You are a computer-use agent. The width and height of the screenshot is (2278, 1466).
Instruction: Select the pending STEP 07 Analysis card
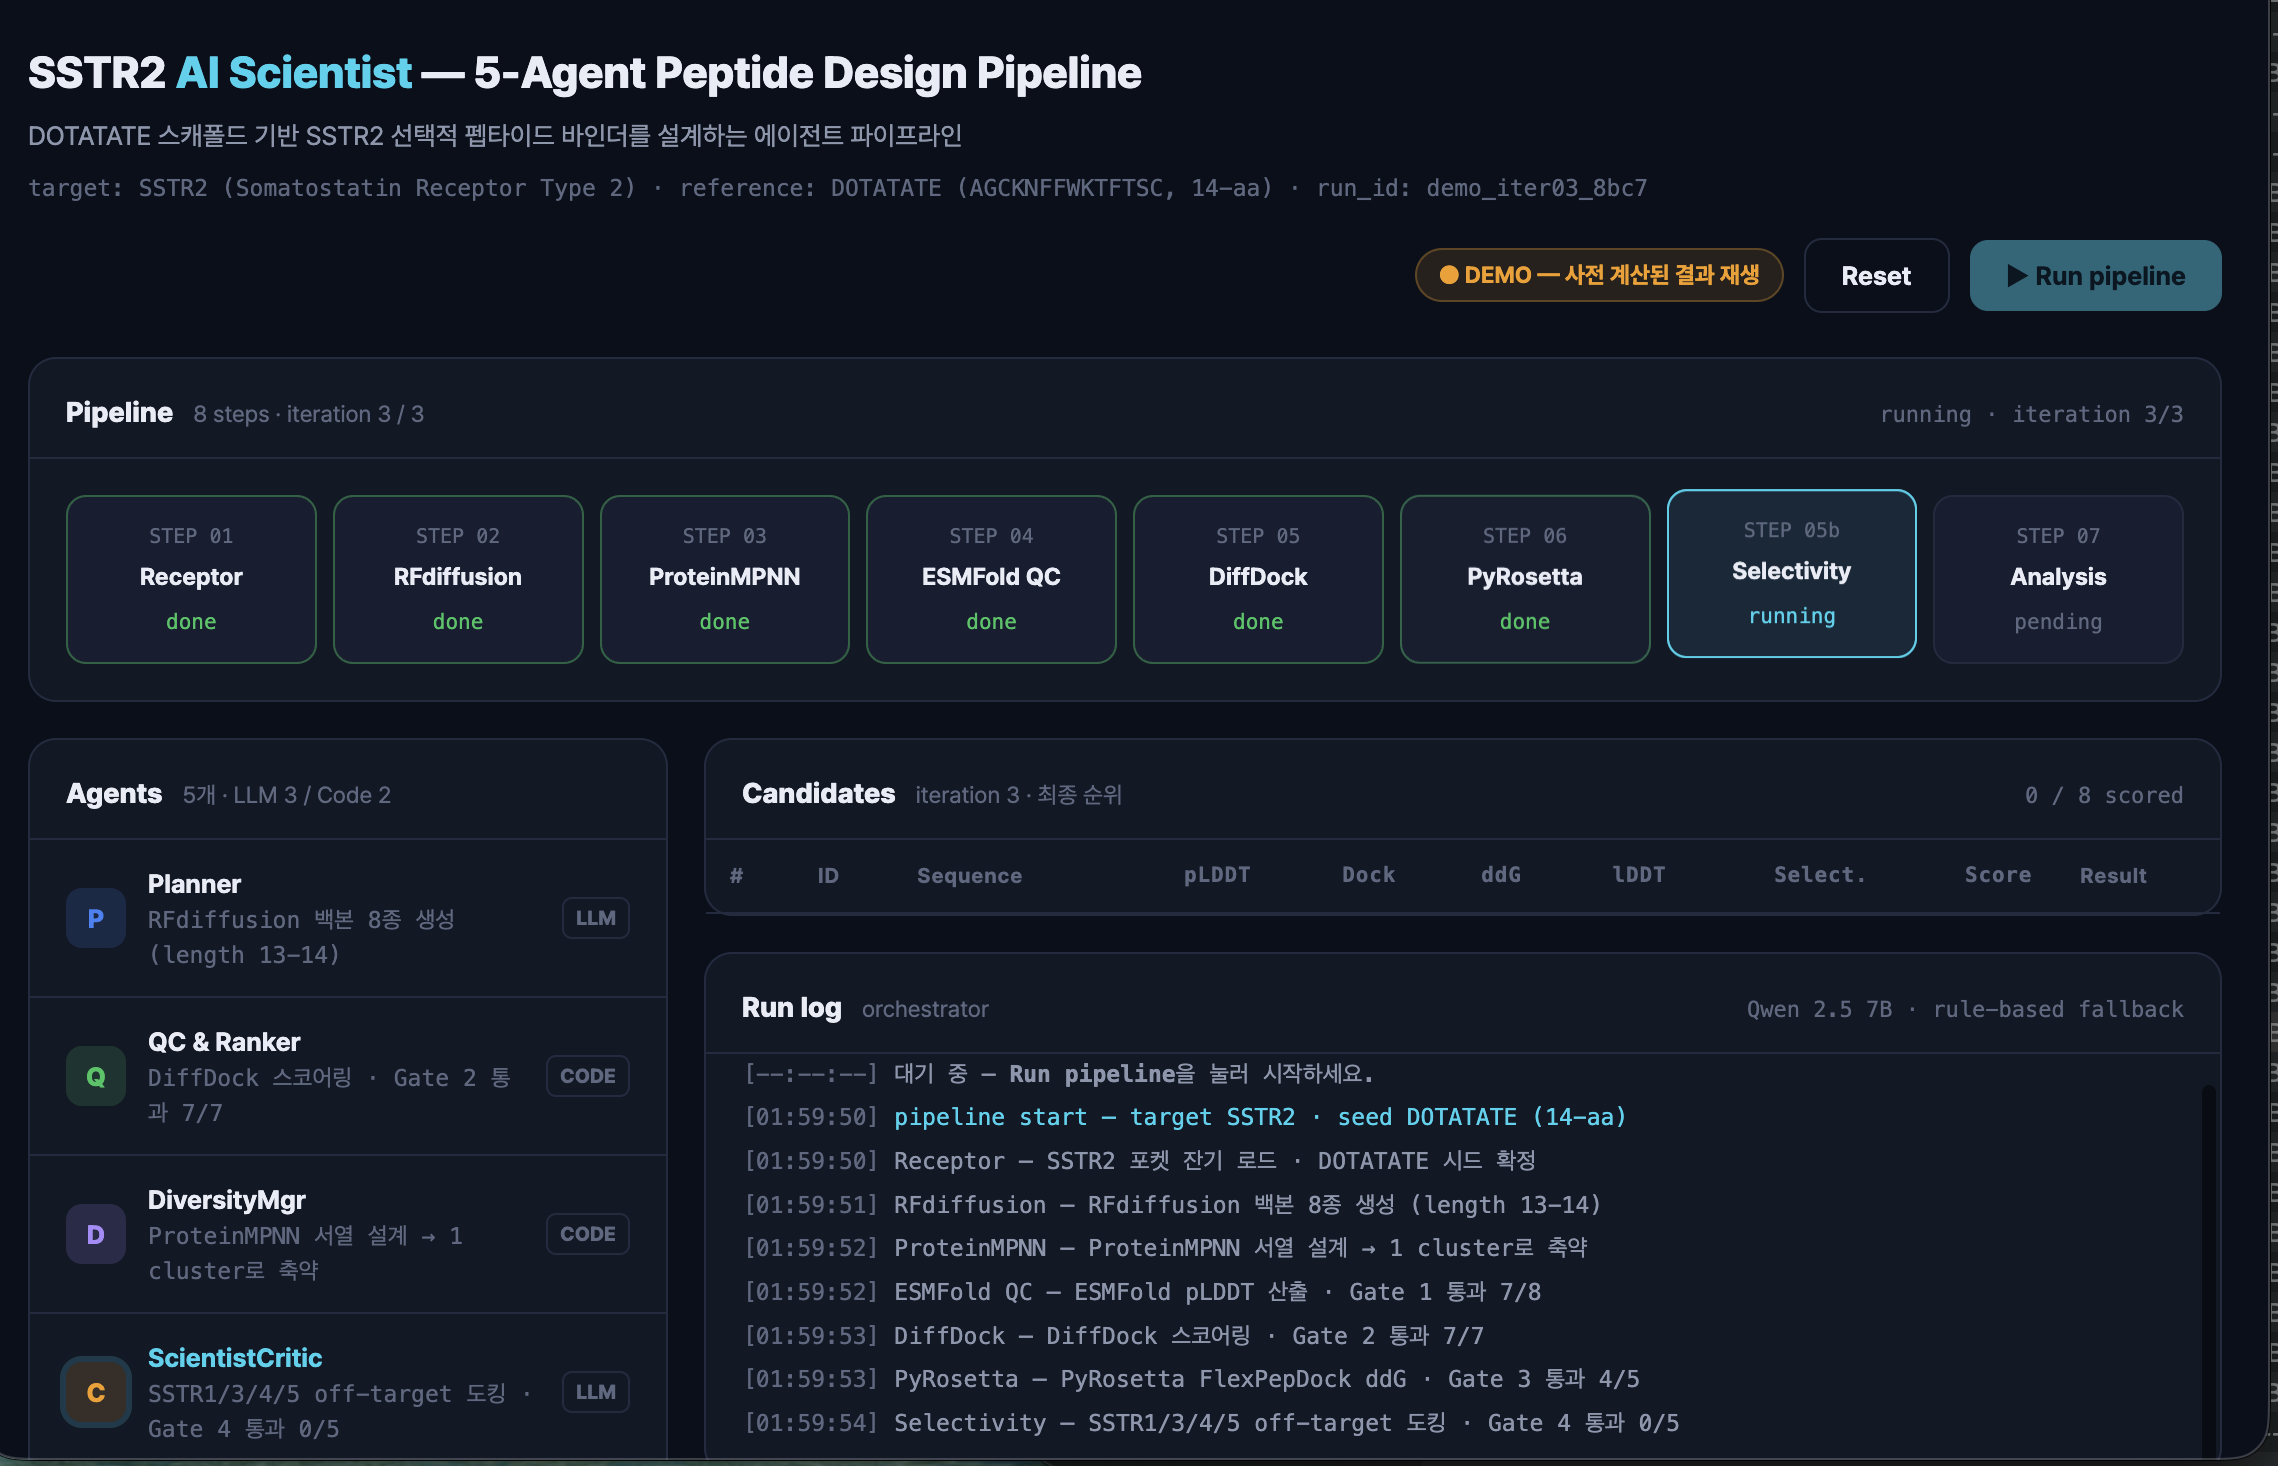(2058, 579)
